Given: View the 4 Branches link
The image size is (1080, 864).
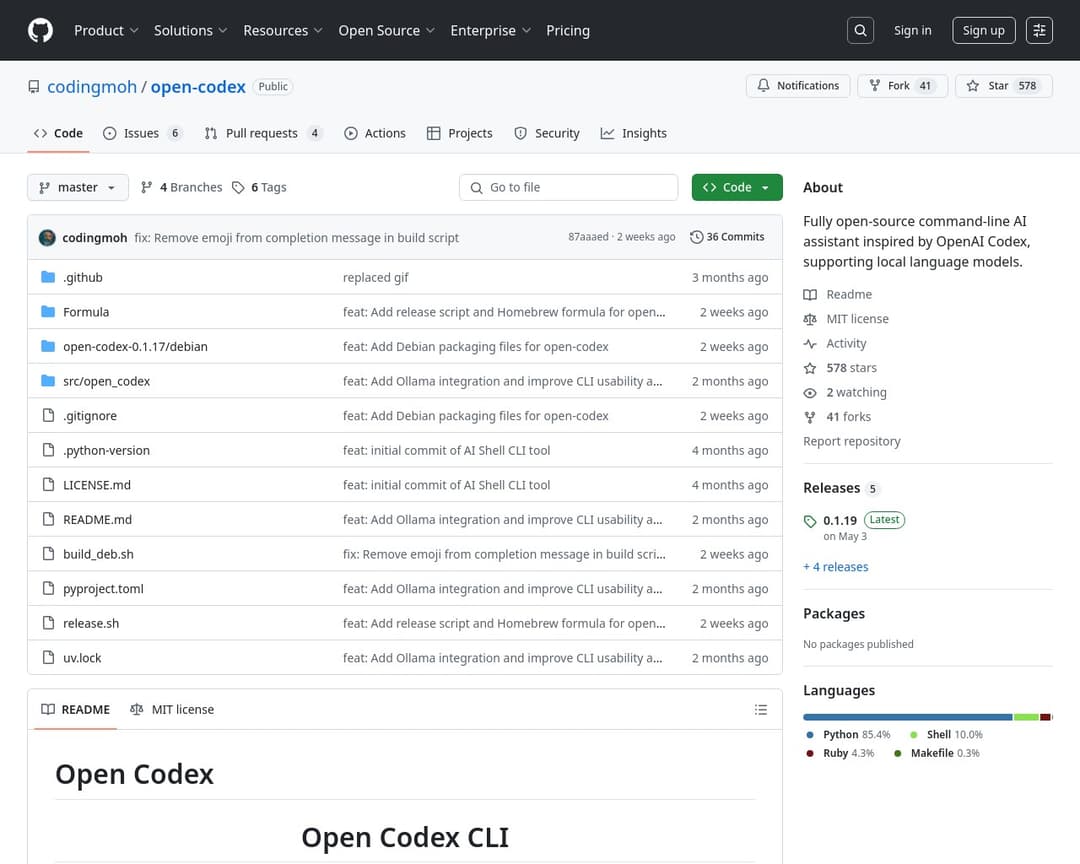Looking at the screenshot, I should click(x=181, y=187).
